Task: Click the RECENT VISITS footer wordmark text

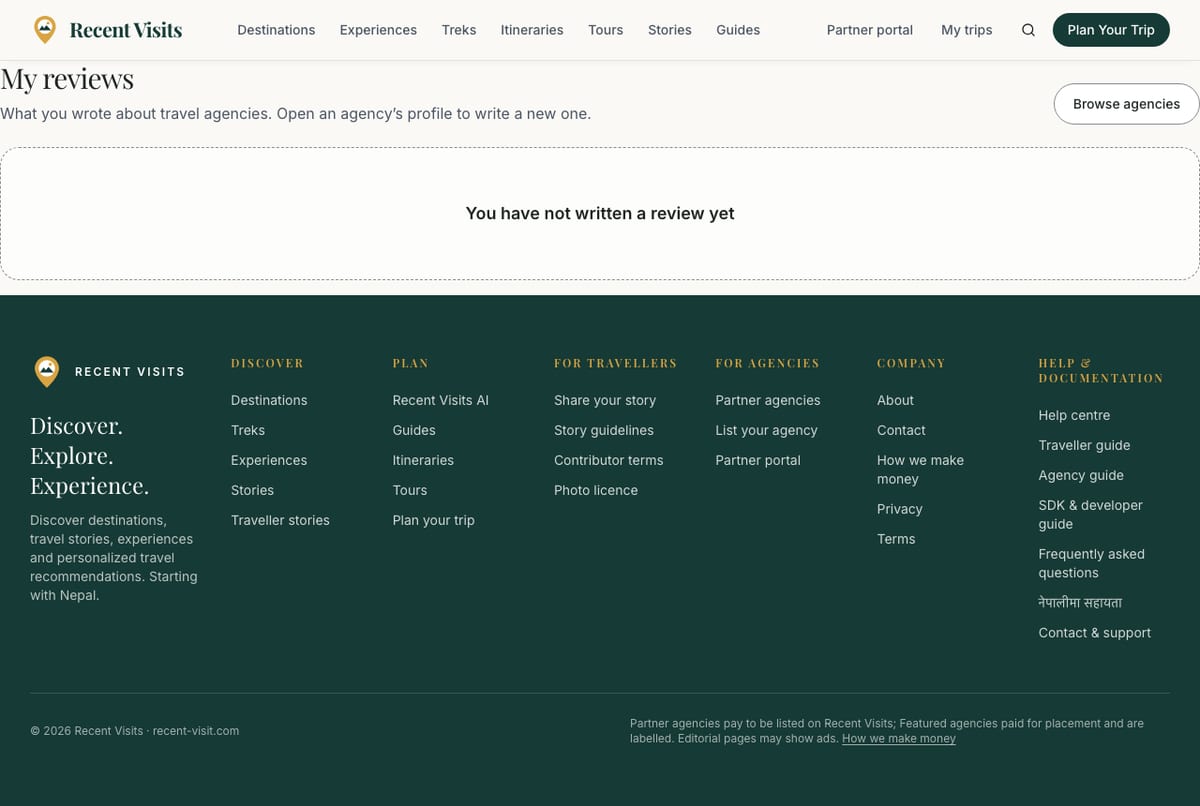Action: (x=130, y=372)
